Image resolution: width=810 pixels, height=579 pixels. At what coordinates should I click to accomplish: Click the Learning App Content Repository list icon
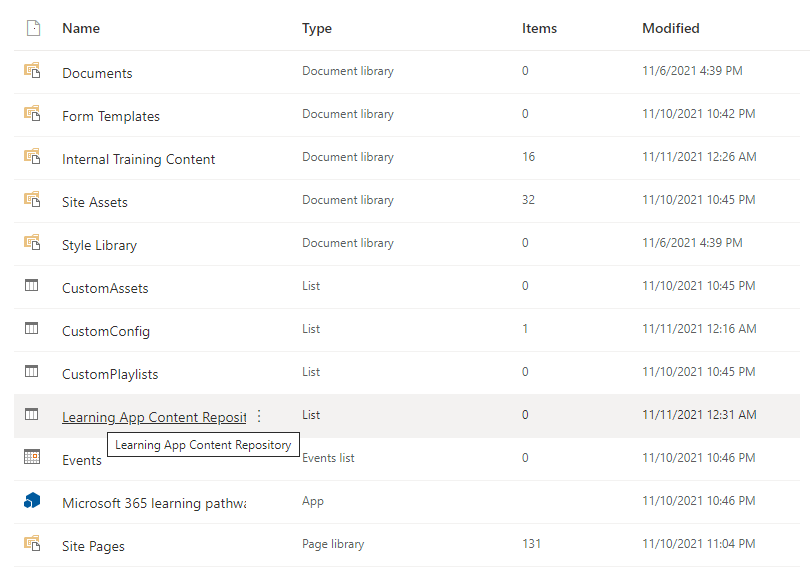(x=32, y=414)
